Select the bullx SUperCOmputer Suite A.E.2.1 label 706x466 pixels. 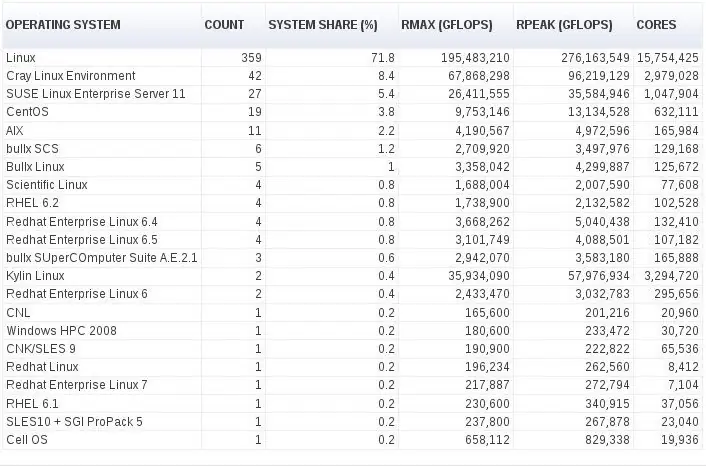(x=102, y=258)
